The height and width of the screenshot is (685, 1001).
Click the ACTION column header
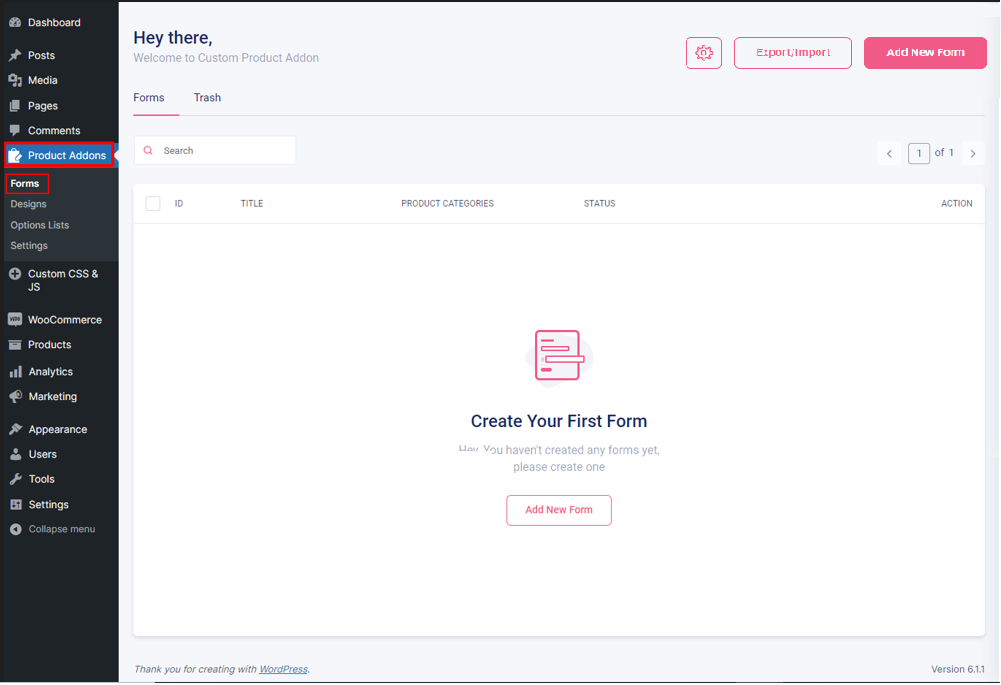(x=956, y=204)
